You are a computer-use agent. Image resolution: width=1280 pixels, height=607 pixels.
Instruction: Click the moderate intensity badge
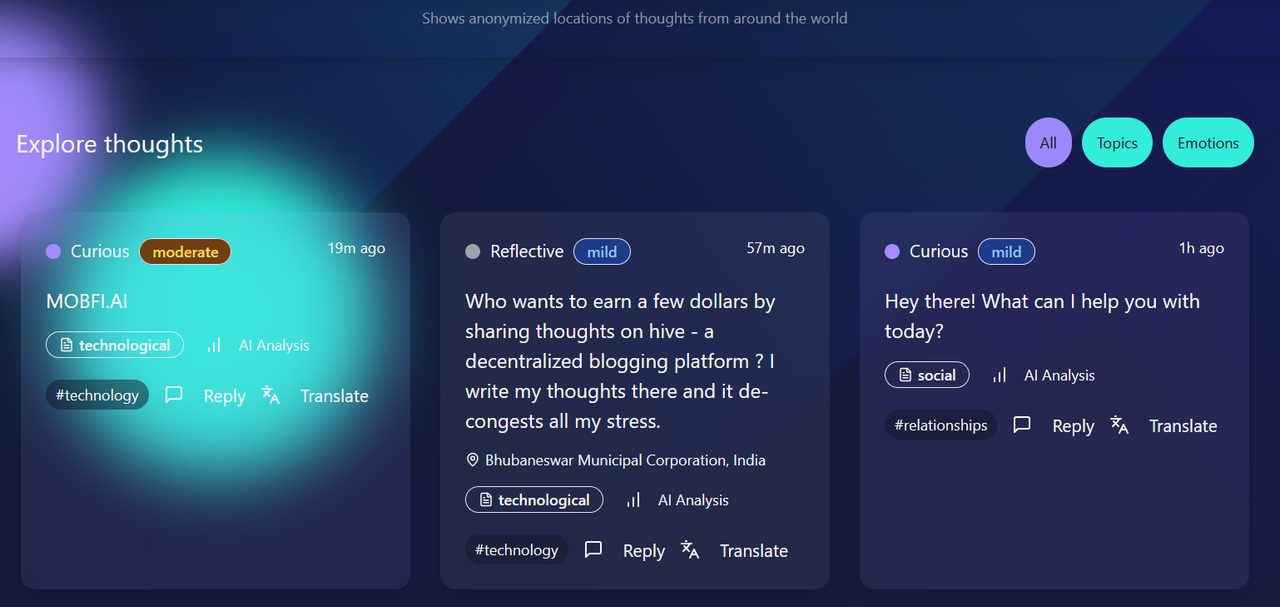[185, 252]
